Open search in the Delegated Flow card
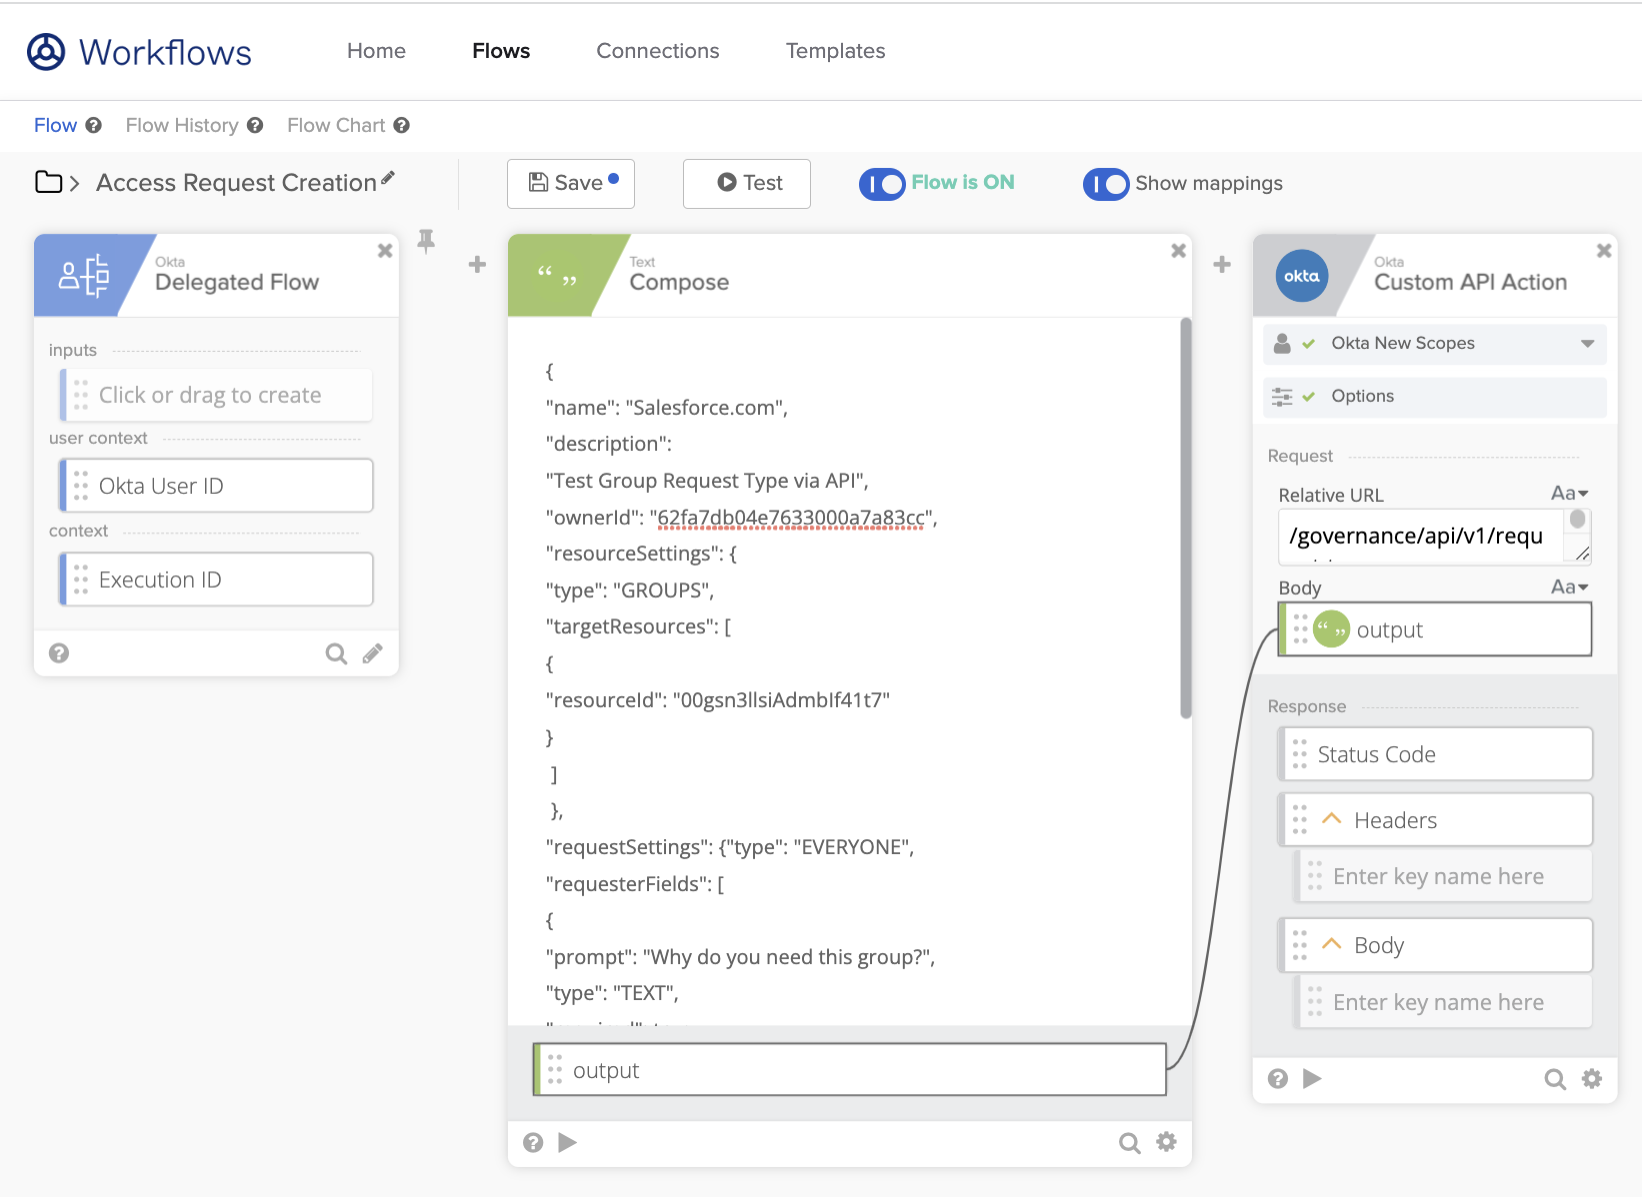 coord(336,653)
